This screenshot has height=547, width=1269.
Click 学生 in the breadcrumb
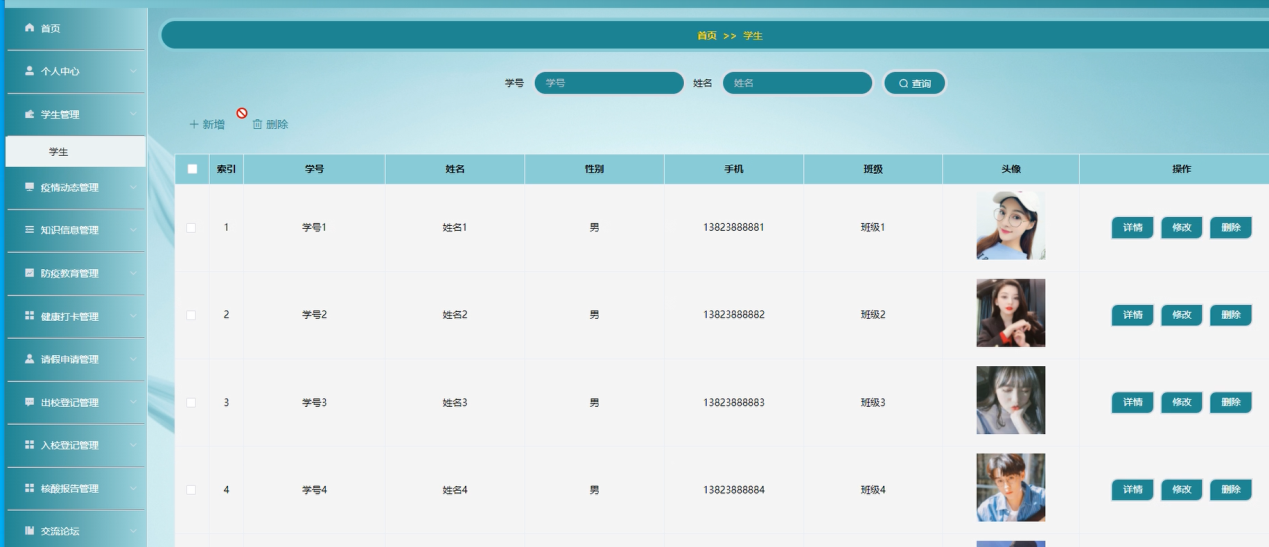pos(753,35)
